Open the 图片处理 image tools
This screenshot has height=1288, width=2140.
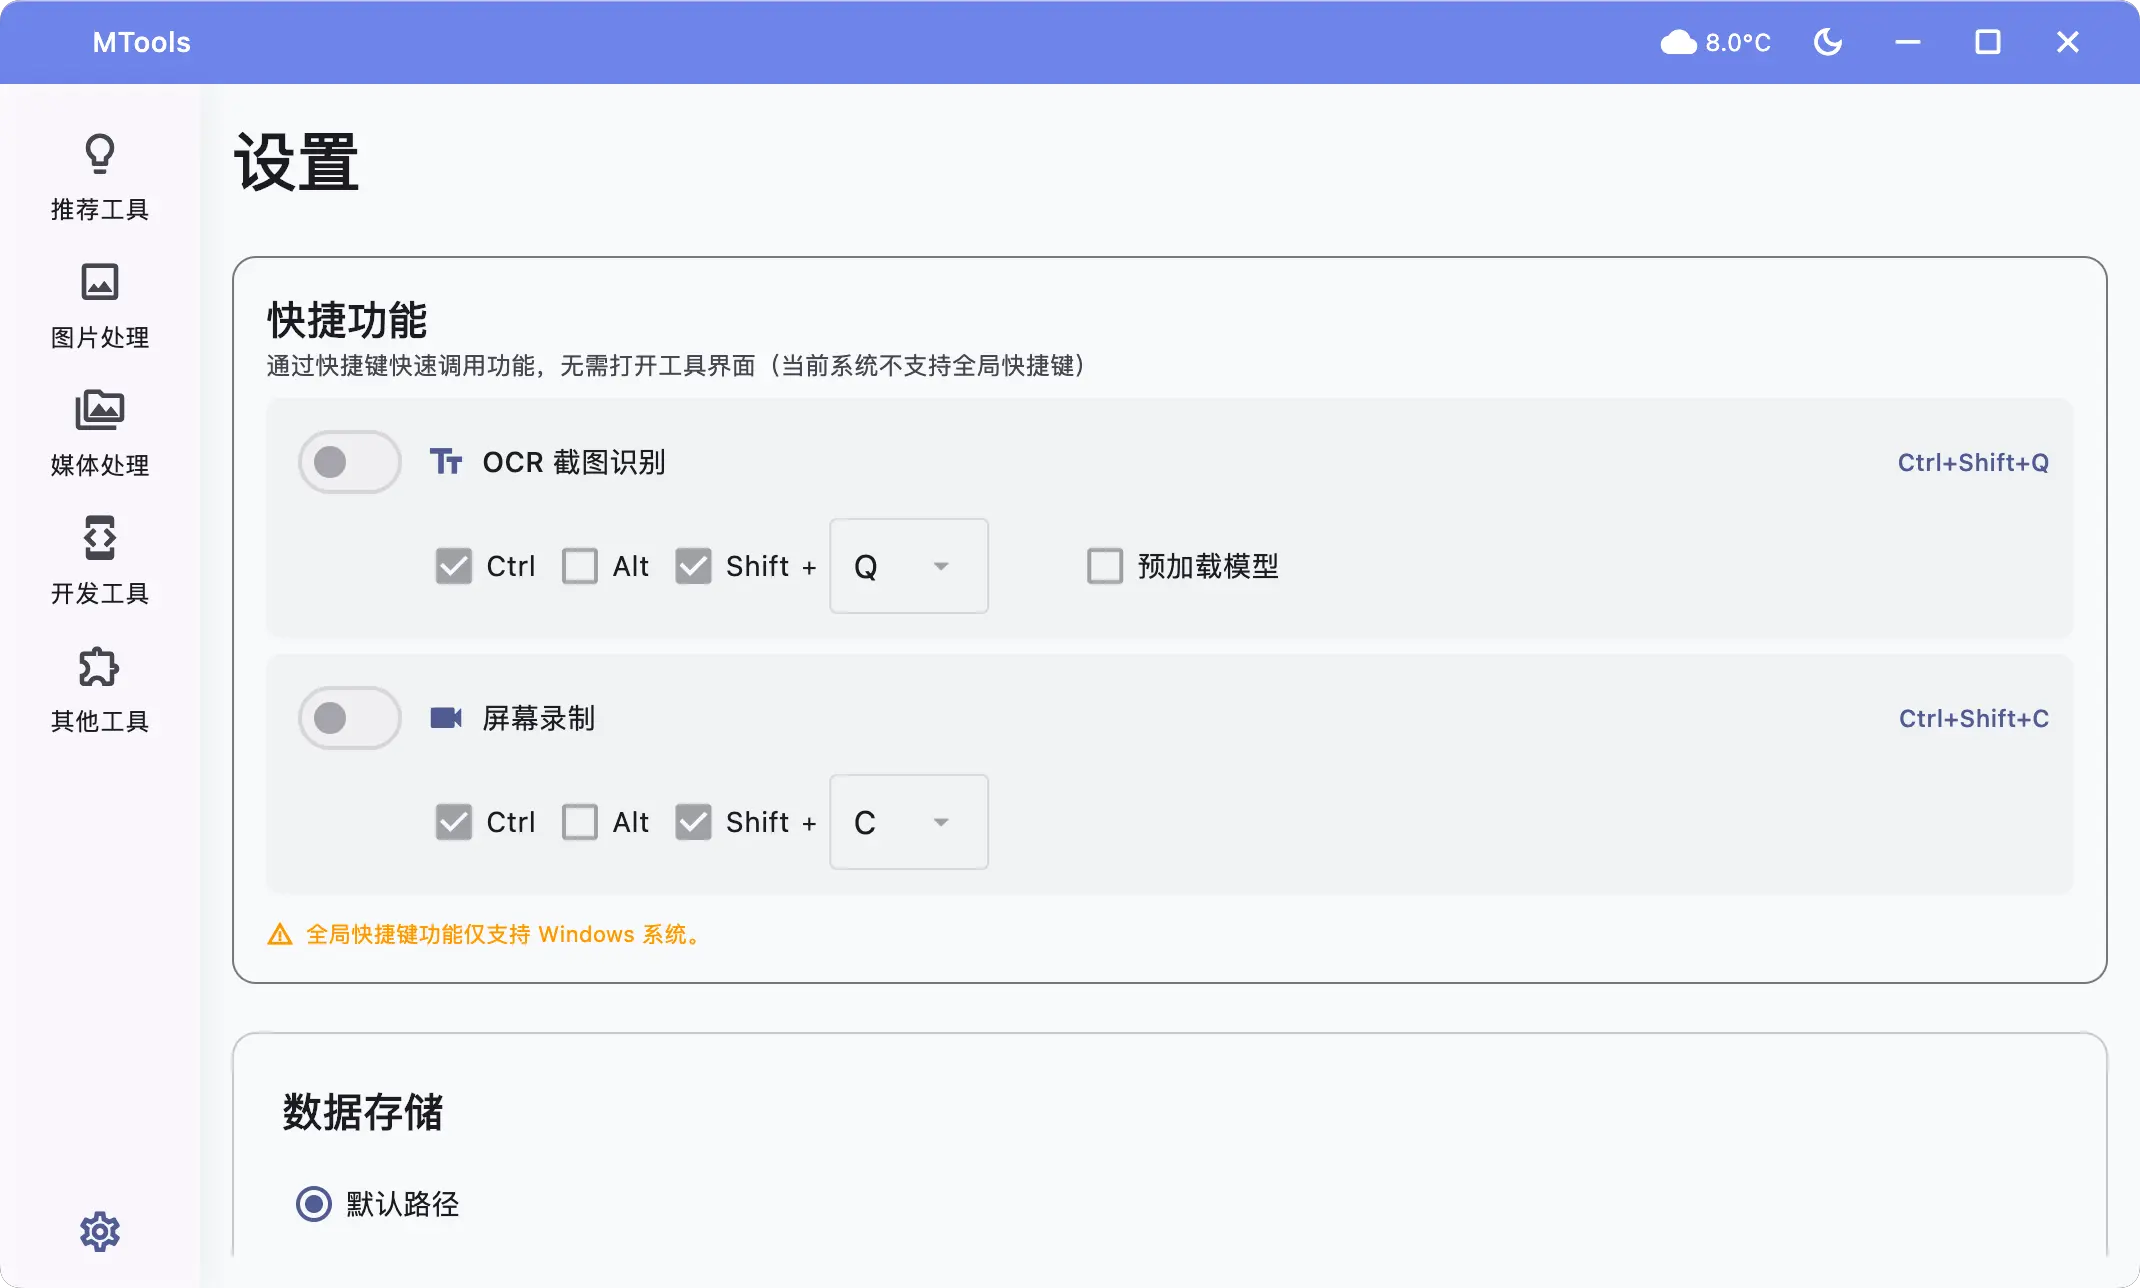point(99,305)
